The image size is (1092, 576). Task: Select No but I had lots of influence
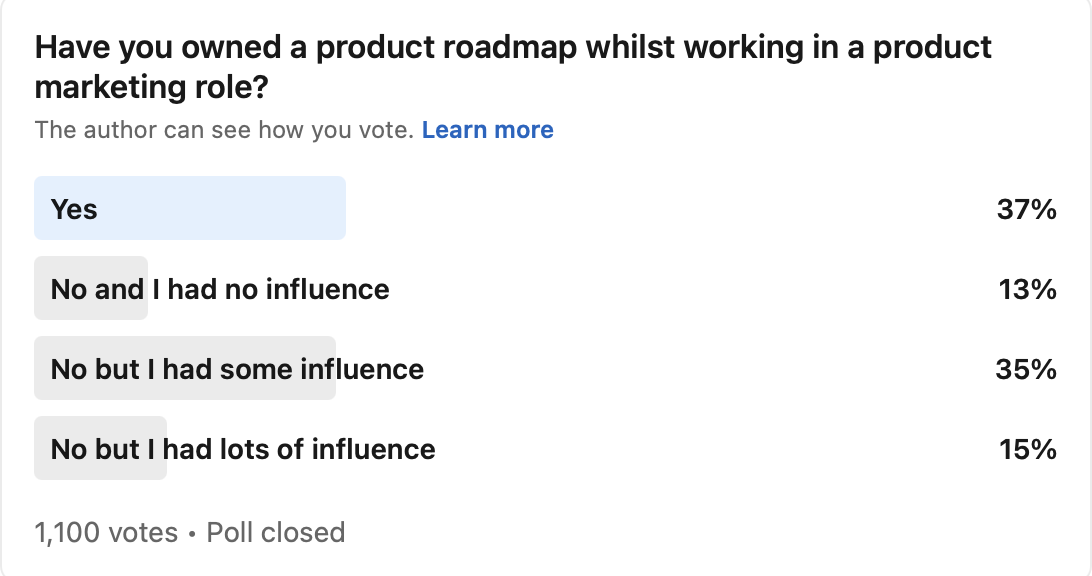coord(545,449)
